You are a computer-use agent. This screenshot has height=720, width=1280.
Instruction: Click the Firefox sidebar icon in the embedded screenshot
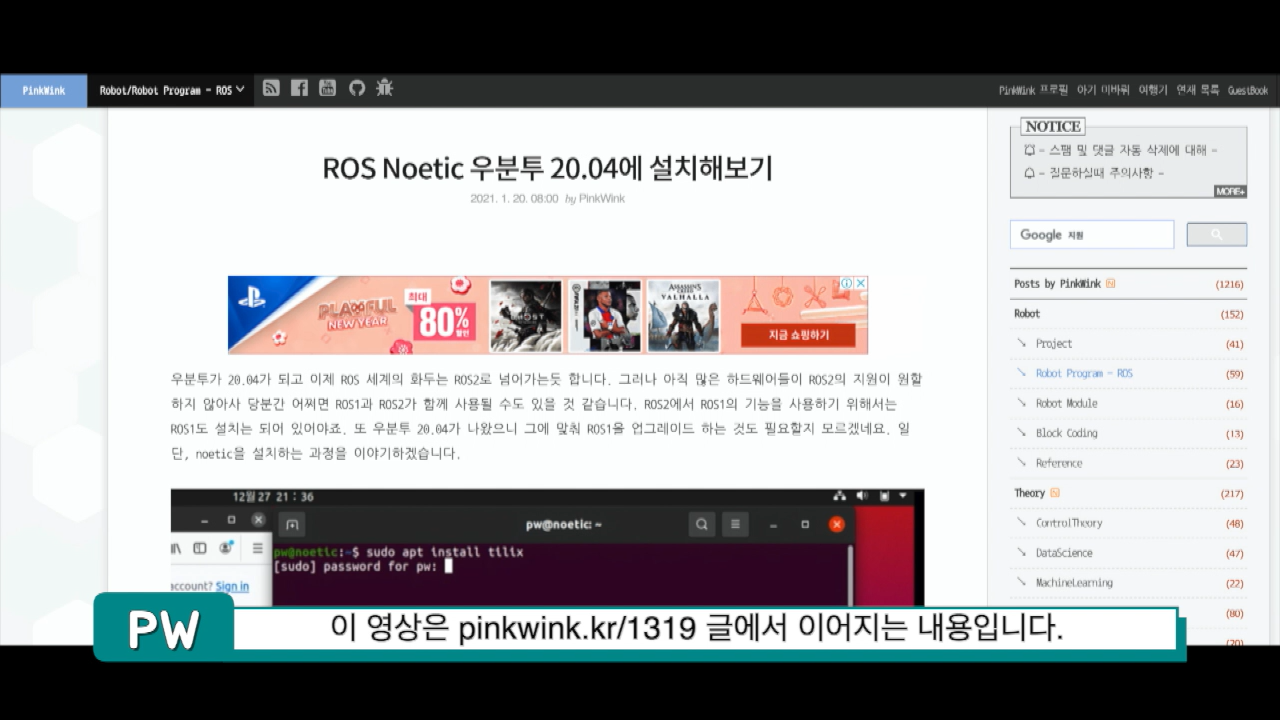point(200,548)
